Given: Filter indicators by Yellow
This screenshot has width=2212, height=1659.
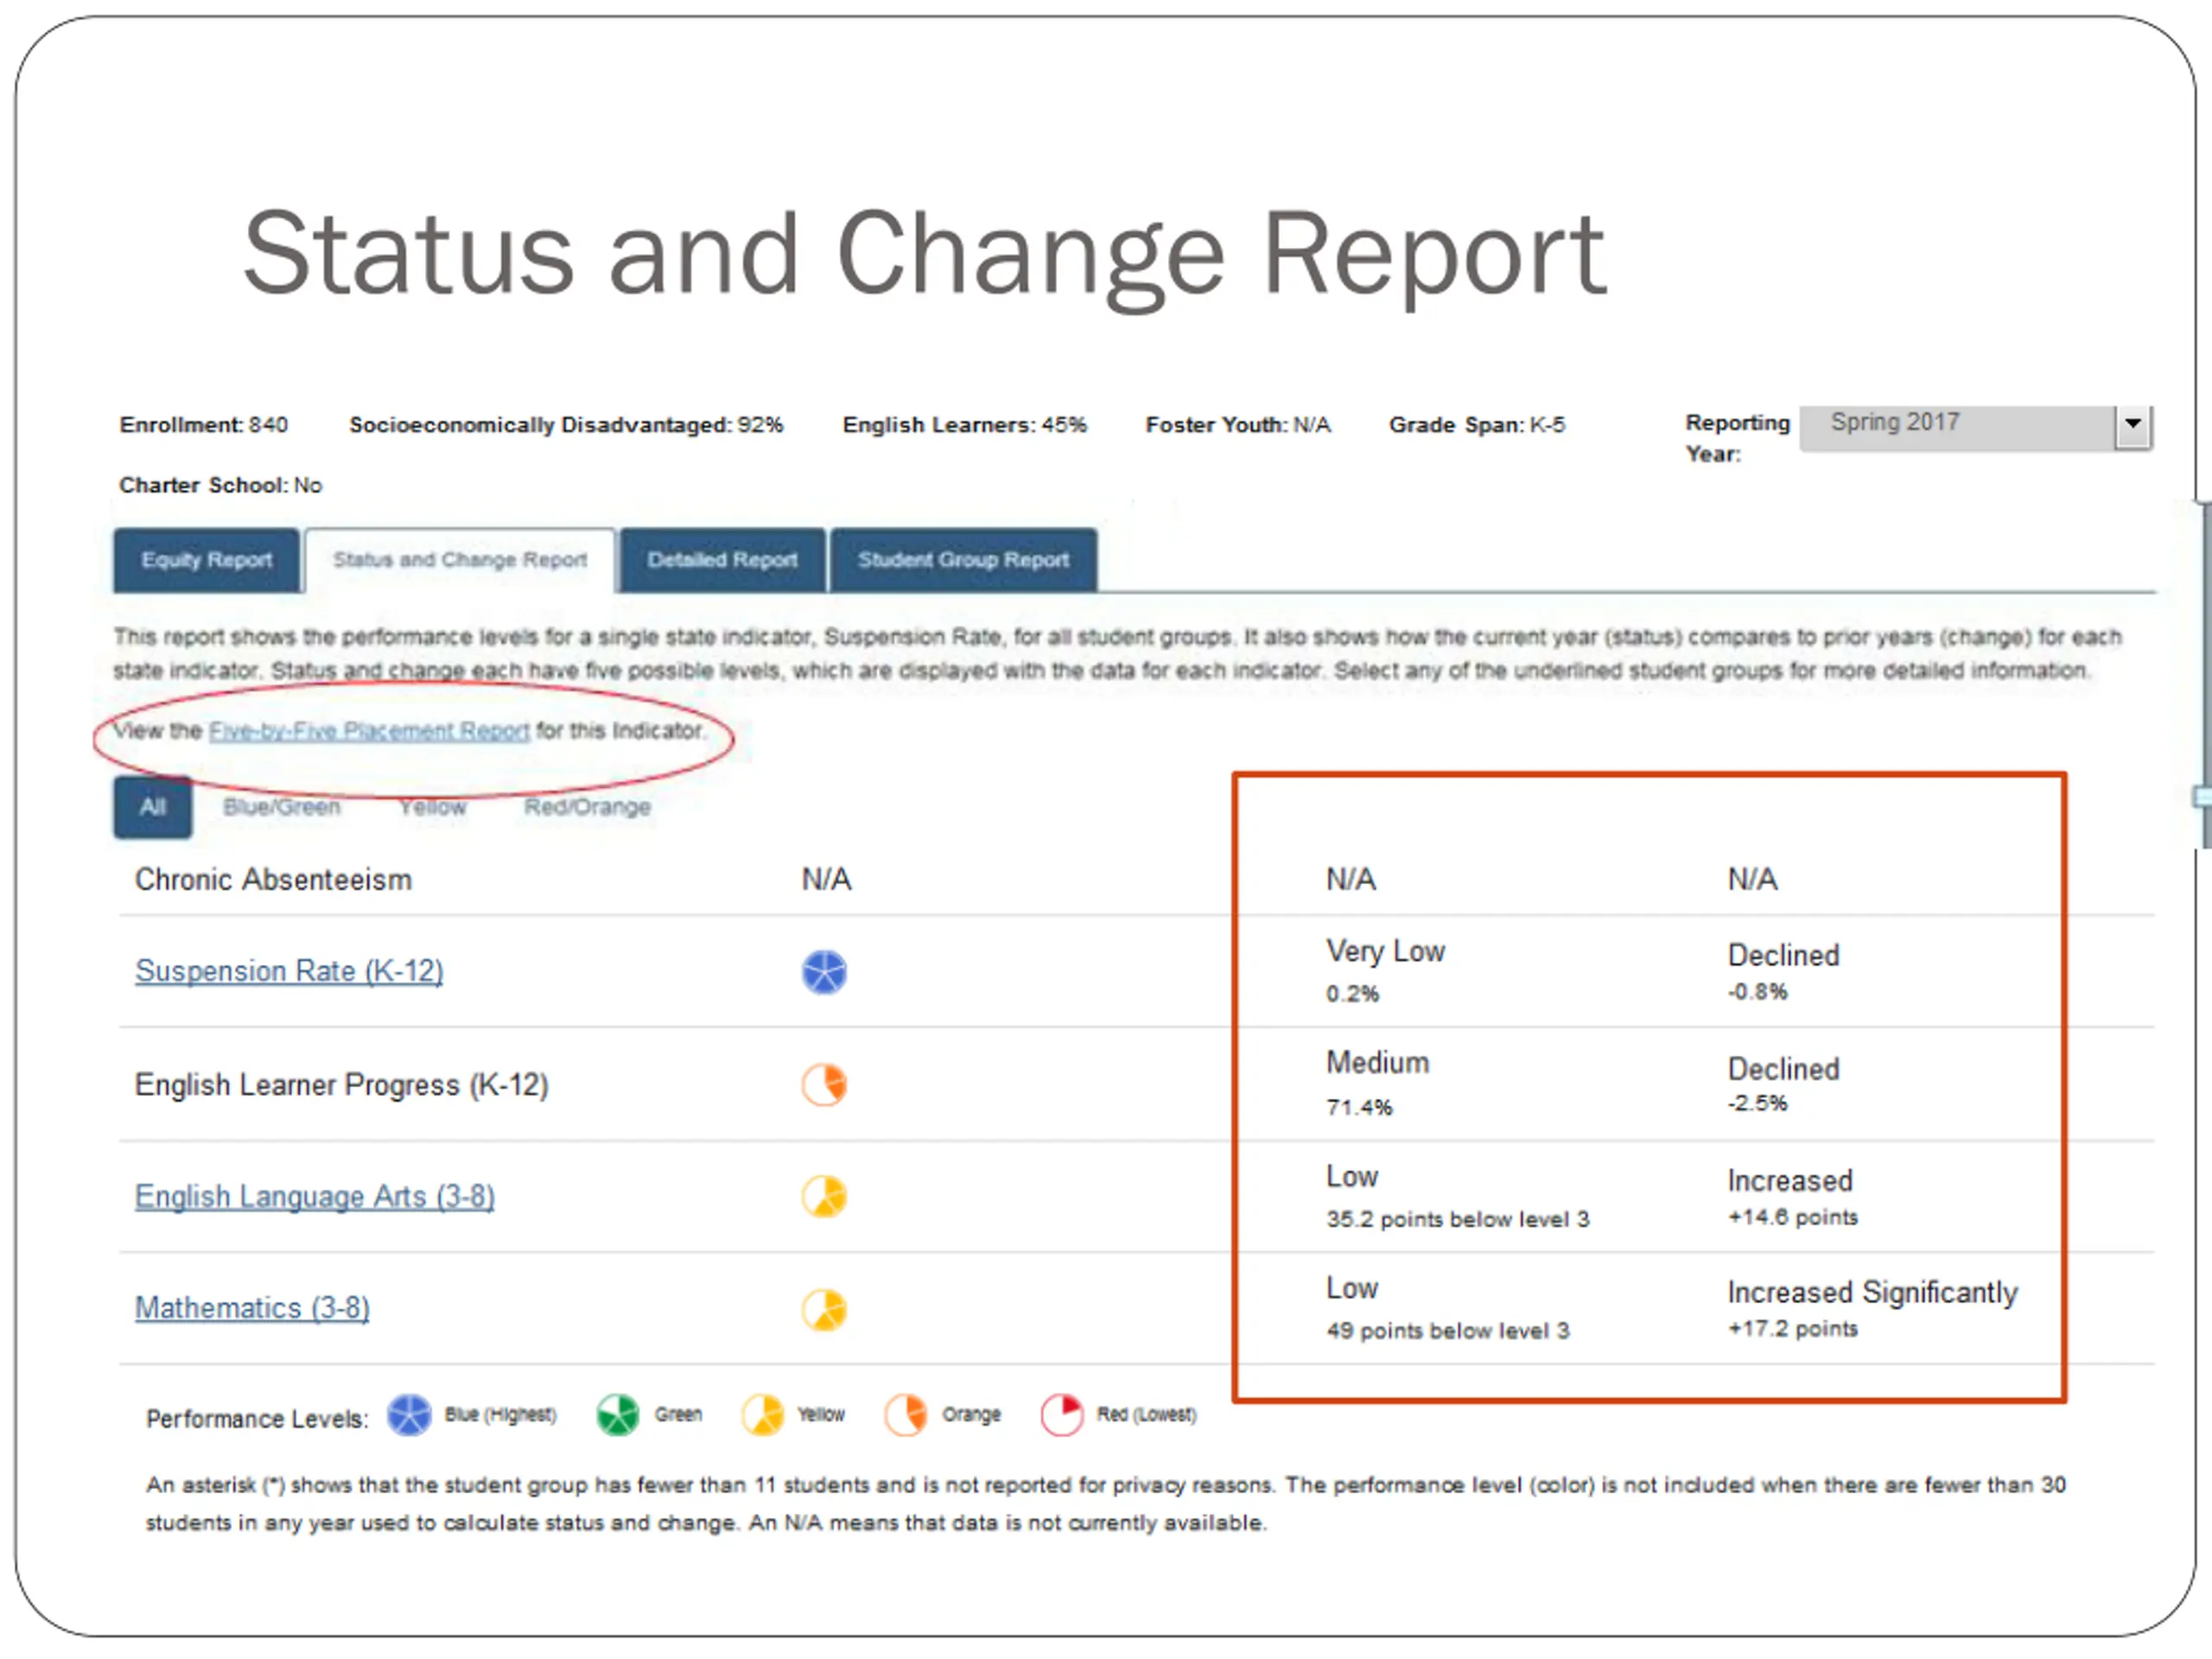Looking at the screenshot, I should coord(432,806).
